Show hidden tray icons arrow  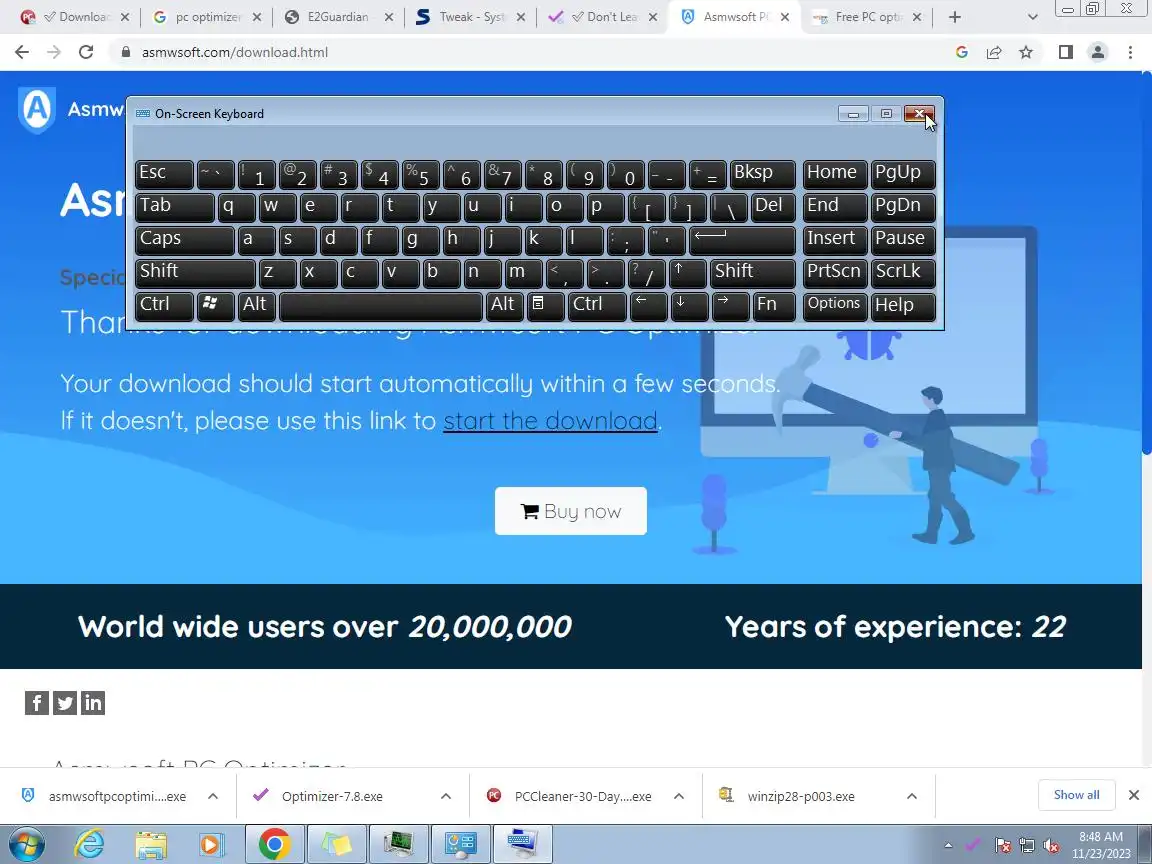(948, 846)
